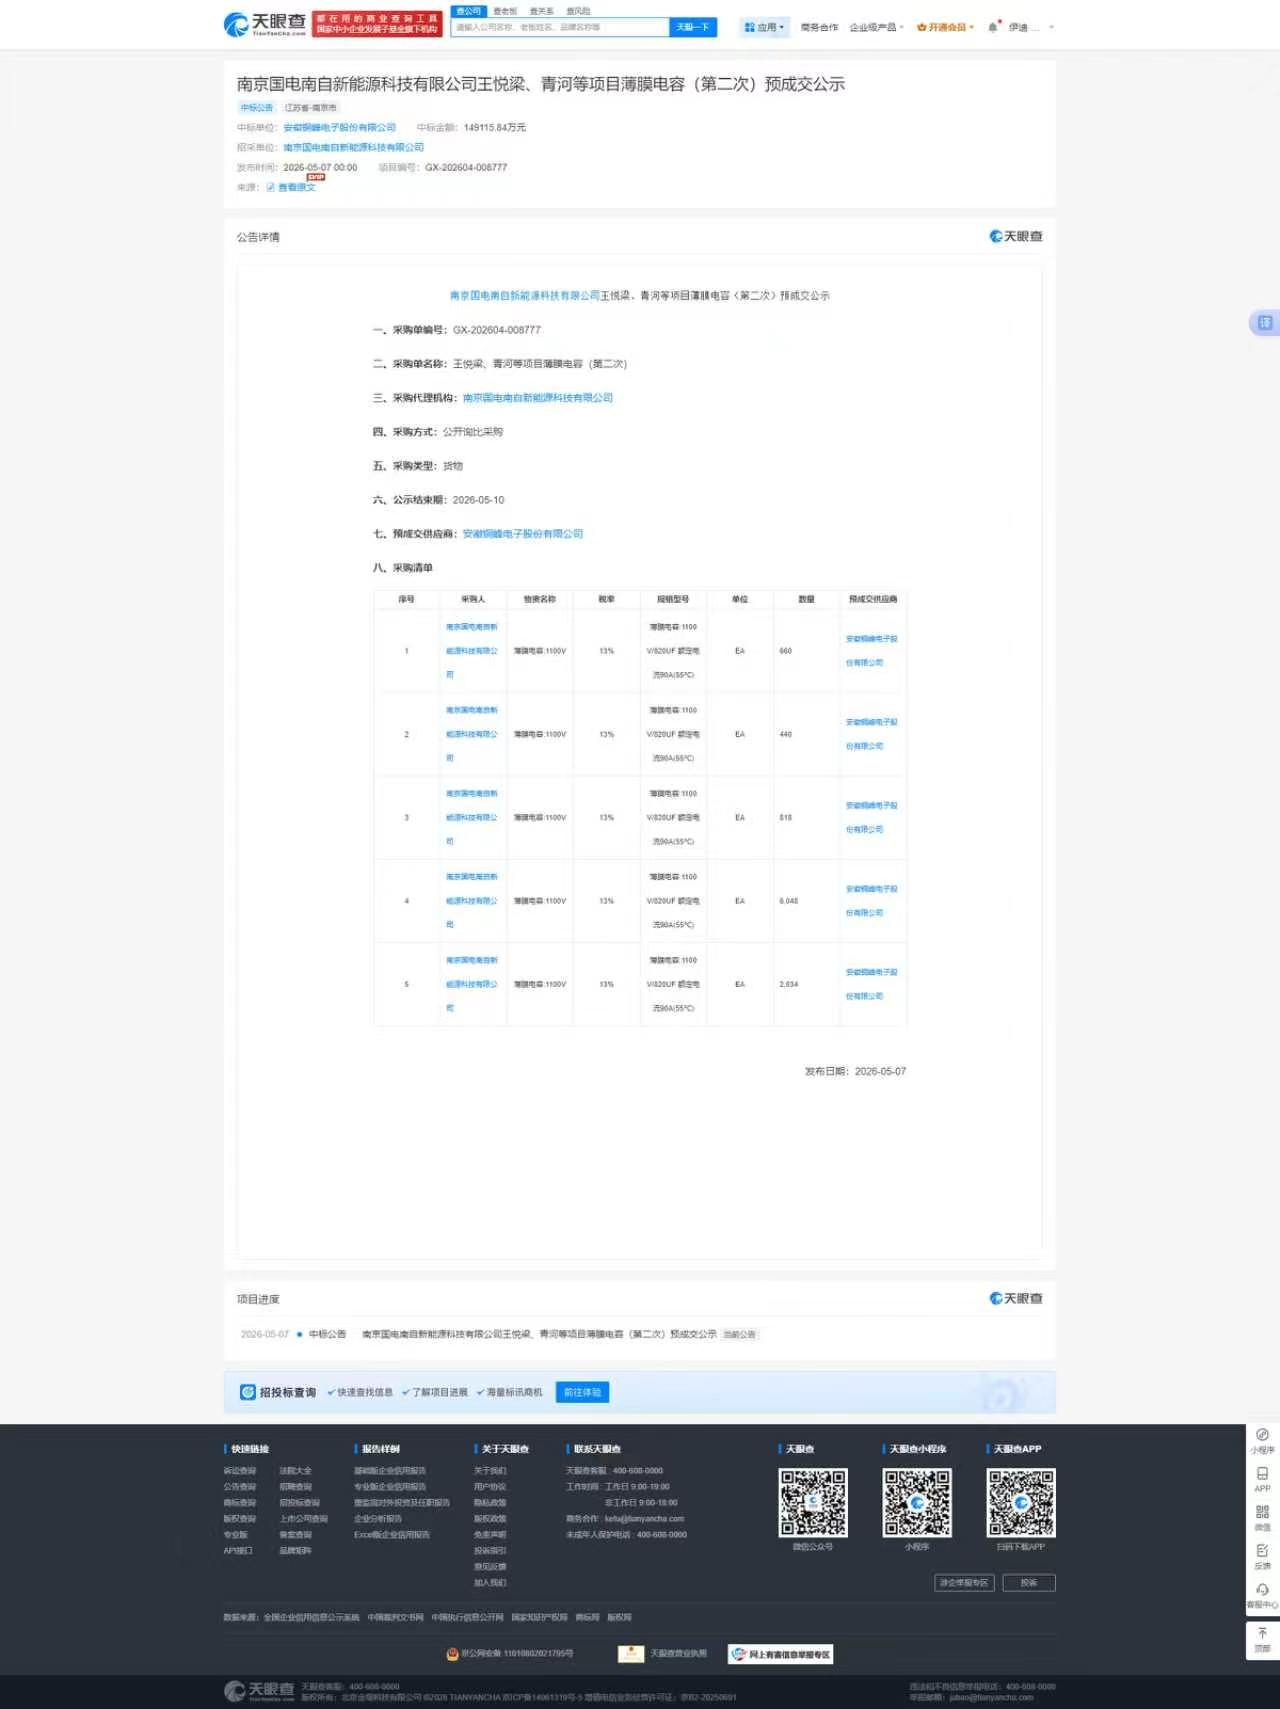Open the 中国裁判文书网 data source link

[395, 1617]
